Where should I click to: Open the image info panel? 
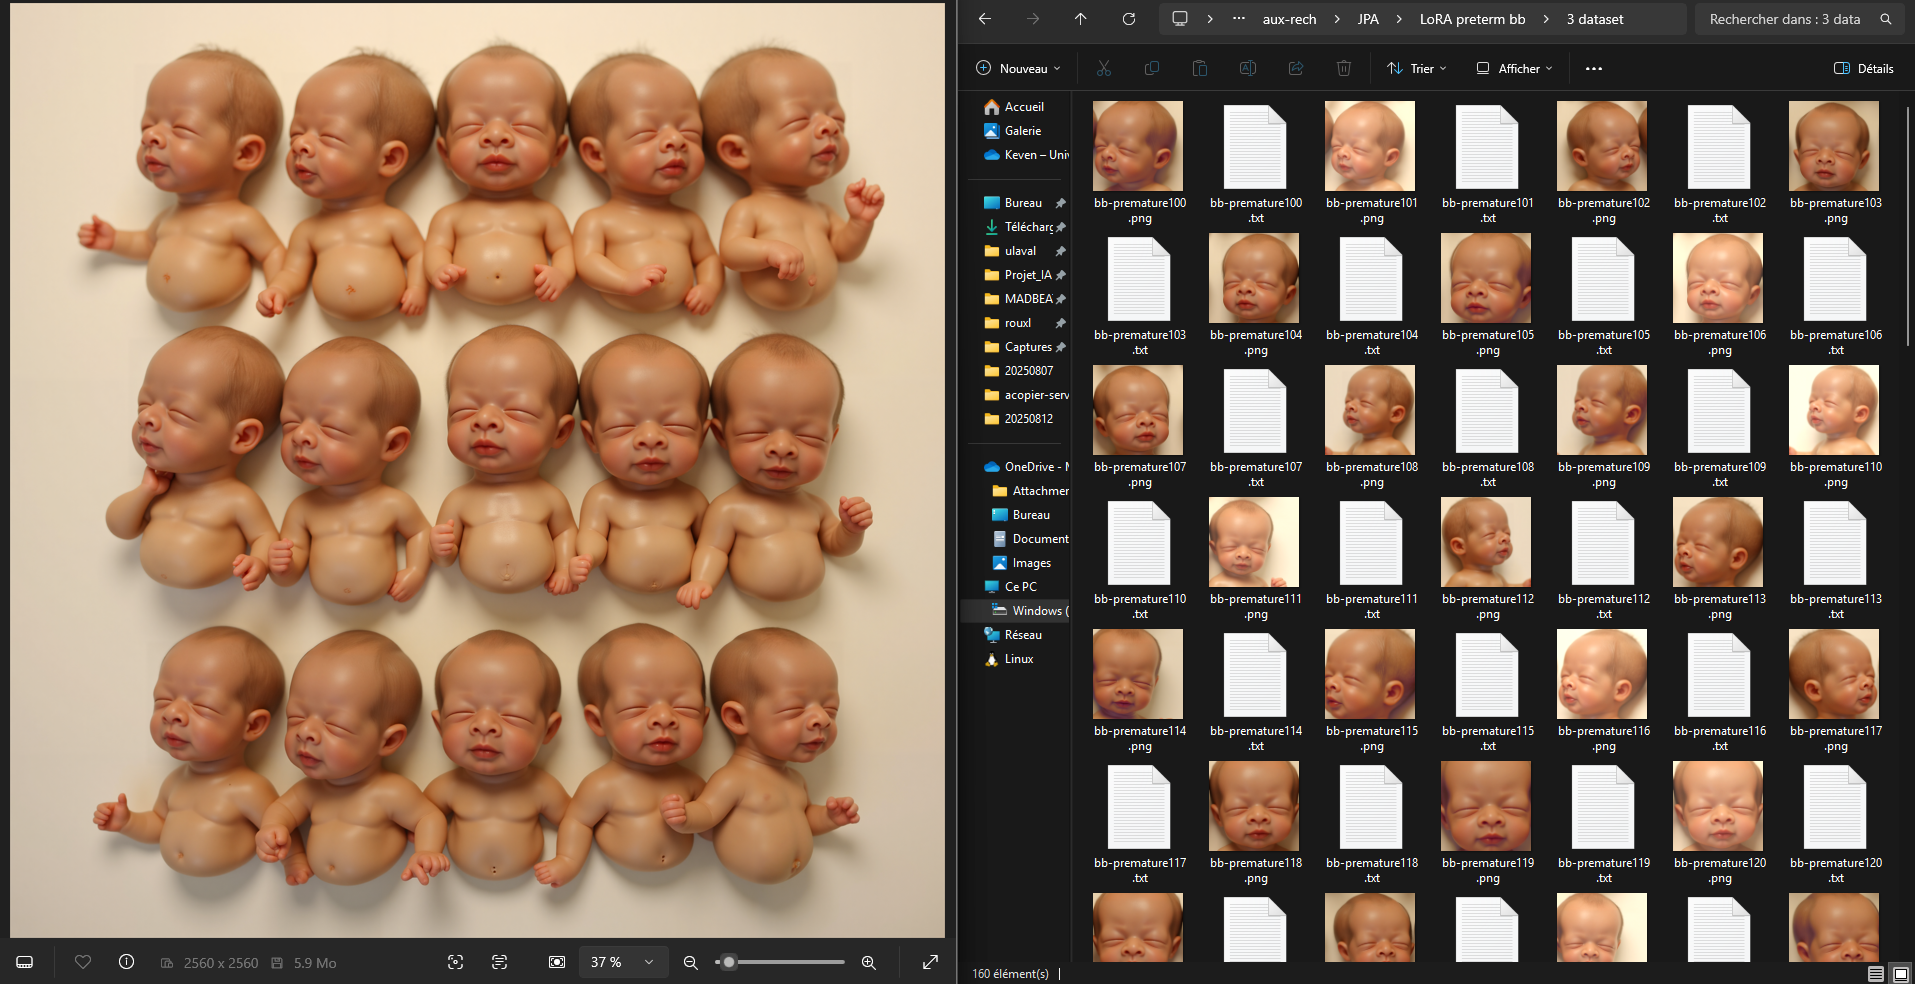pyautogui.click(x=126, y=962)
